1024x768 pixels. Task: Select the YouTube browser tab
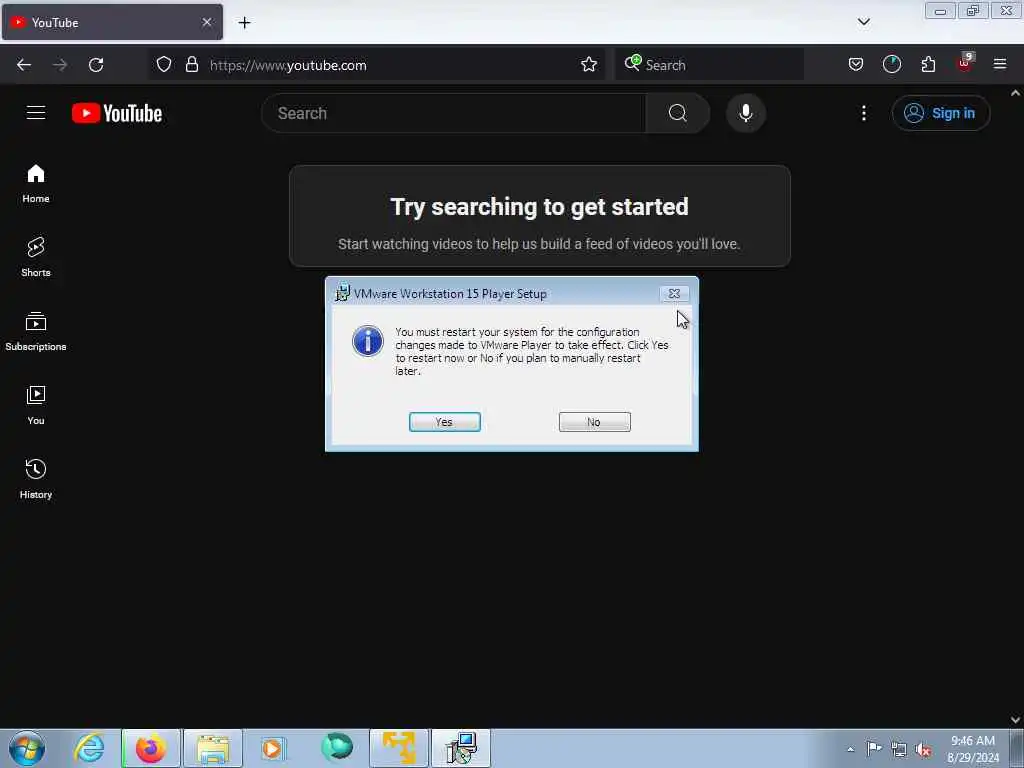112,22
